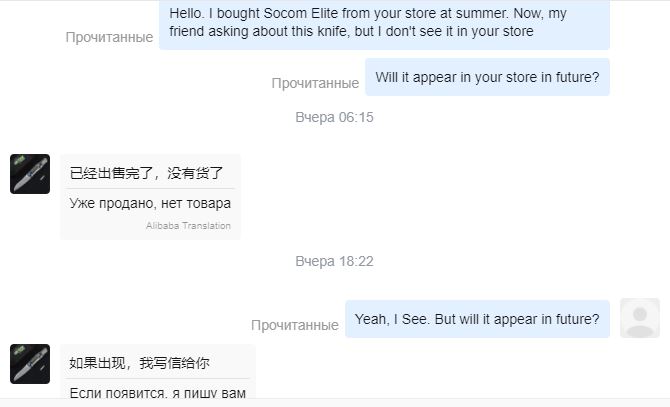Image resolution: width=670 pixels, height=407 pixels.
Task: Select the 'Hello. I bought Socom Elite' message
Action: click(384, 24)
